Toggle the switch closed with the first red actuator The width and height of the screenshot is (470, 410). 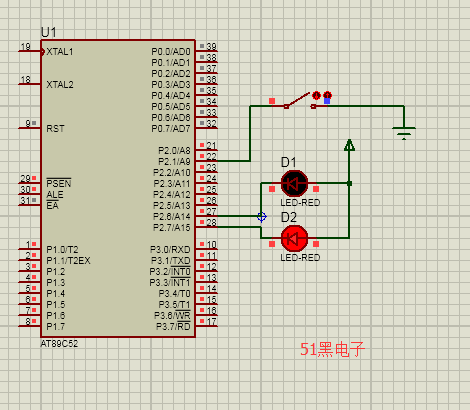(316, 96)
